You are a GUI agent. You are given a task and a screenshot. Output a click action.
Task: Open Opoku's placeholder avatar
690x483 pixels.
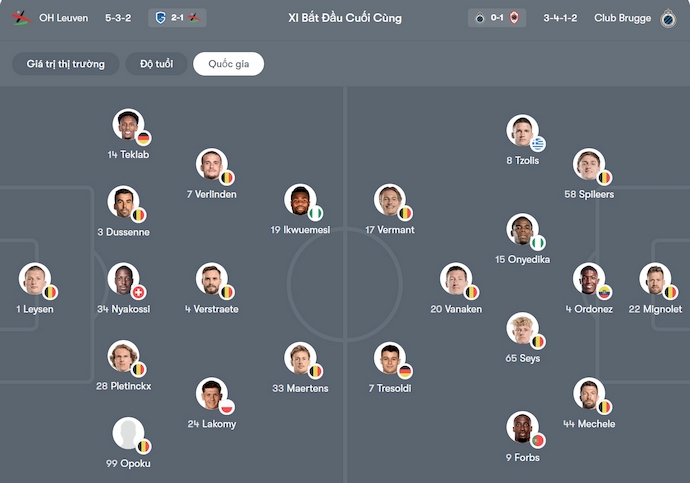click(x=127, y=433)
